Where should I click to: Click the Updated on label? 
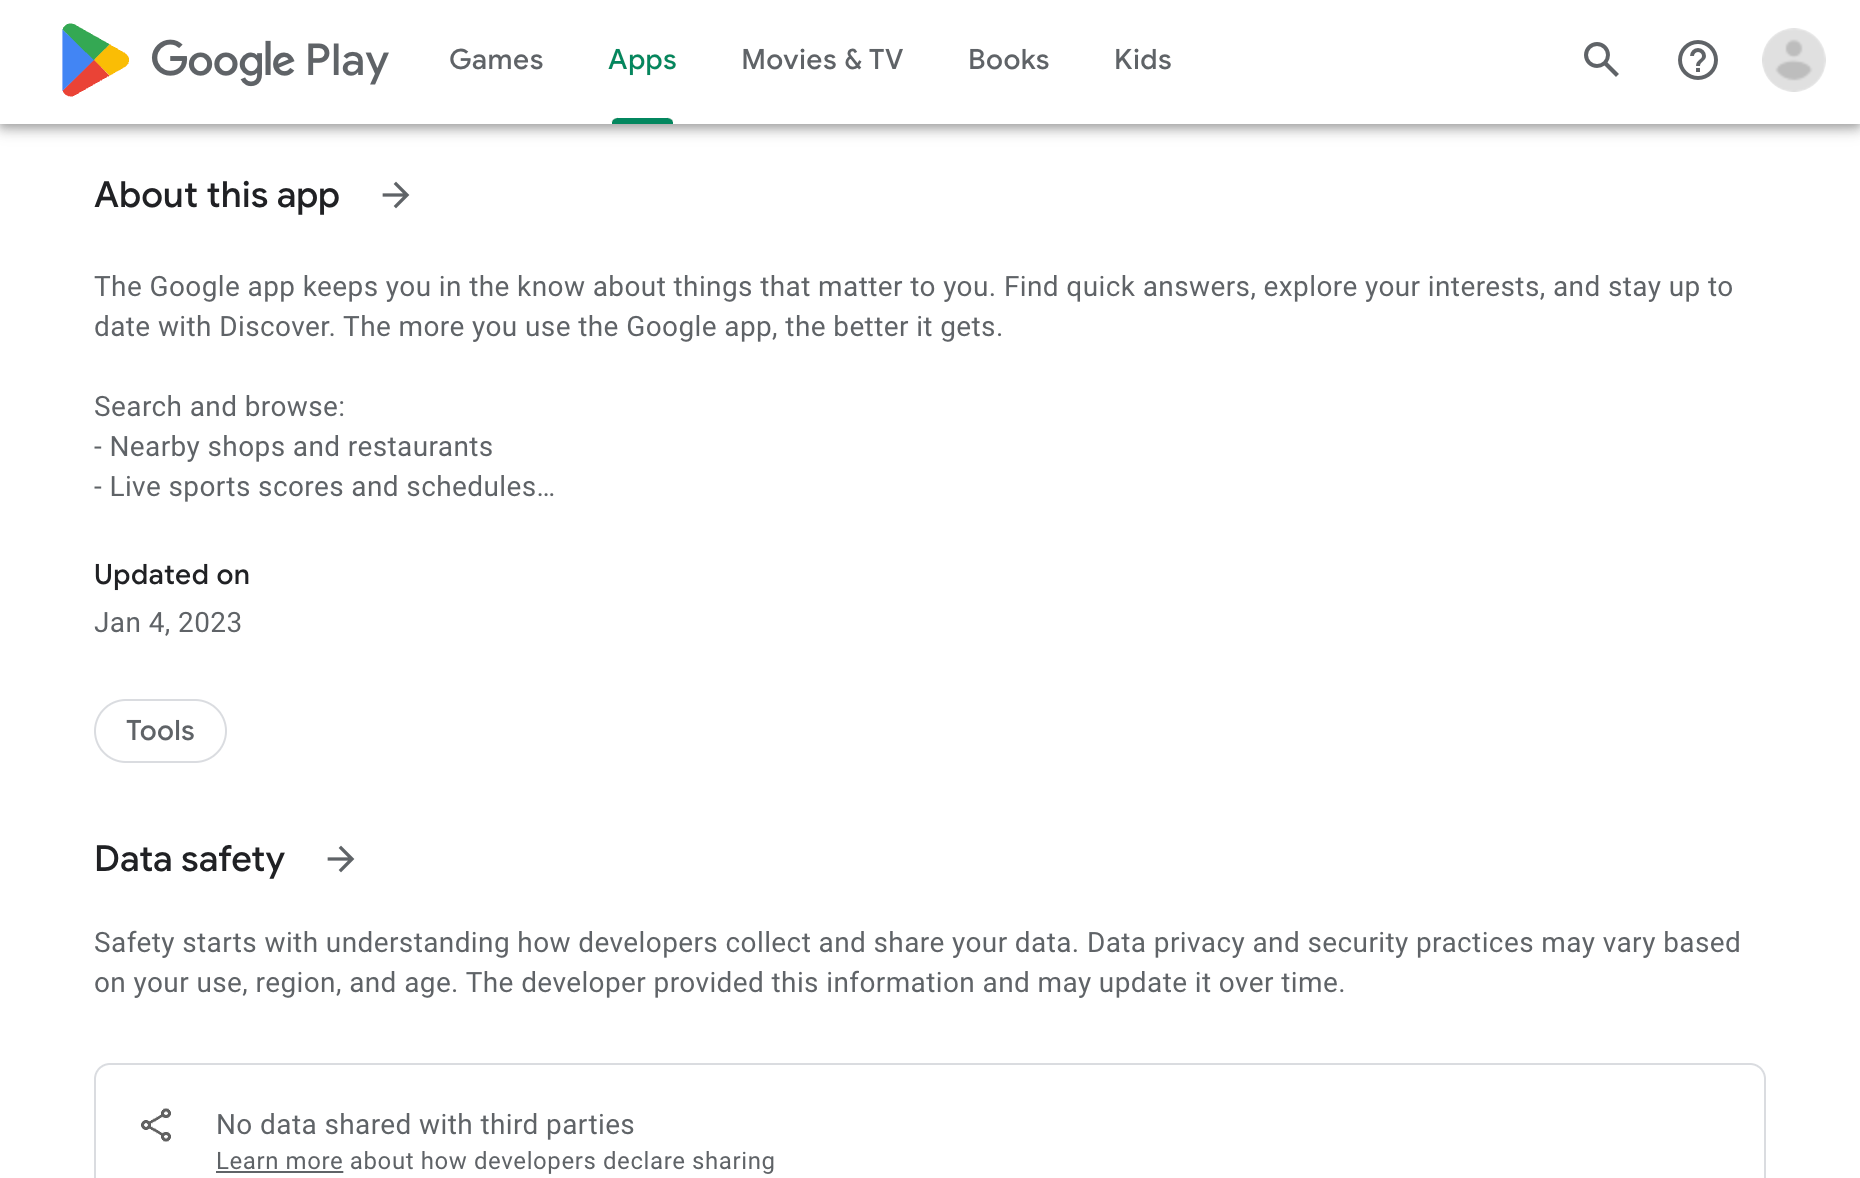tap(172, 575)
